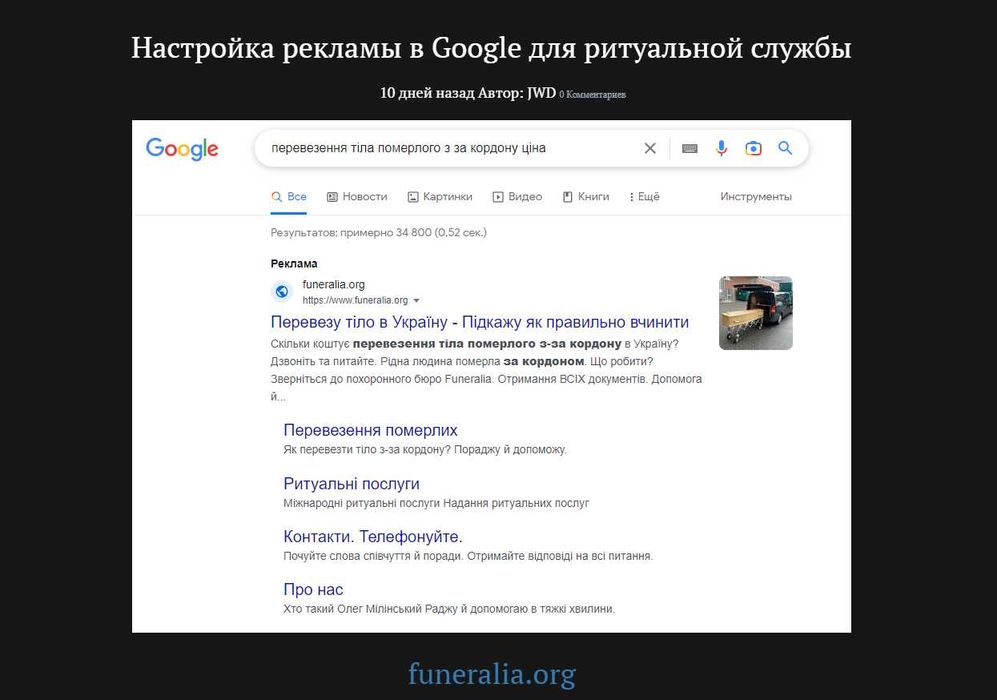Click the author name JWD
The width and height of the screenshot is (997, 700).
click(541, 93)
